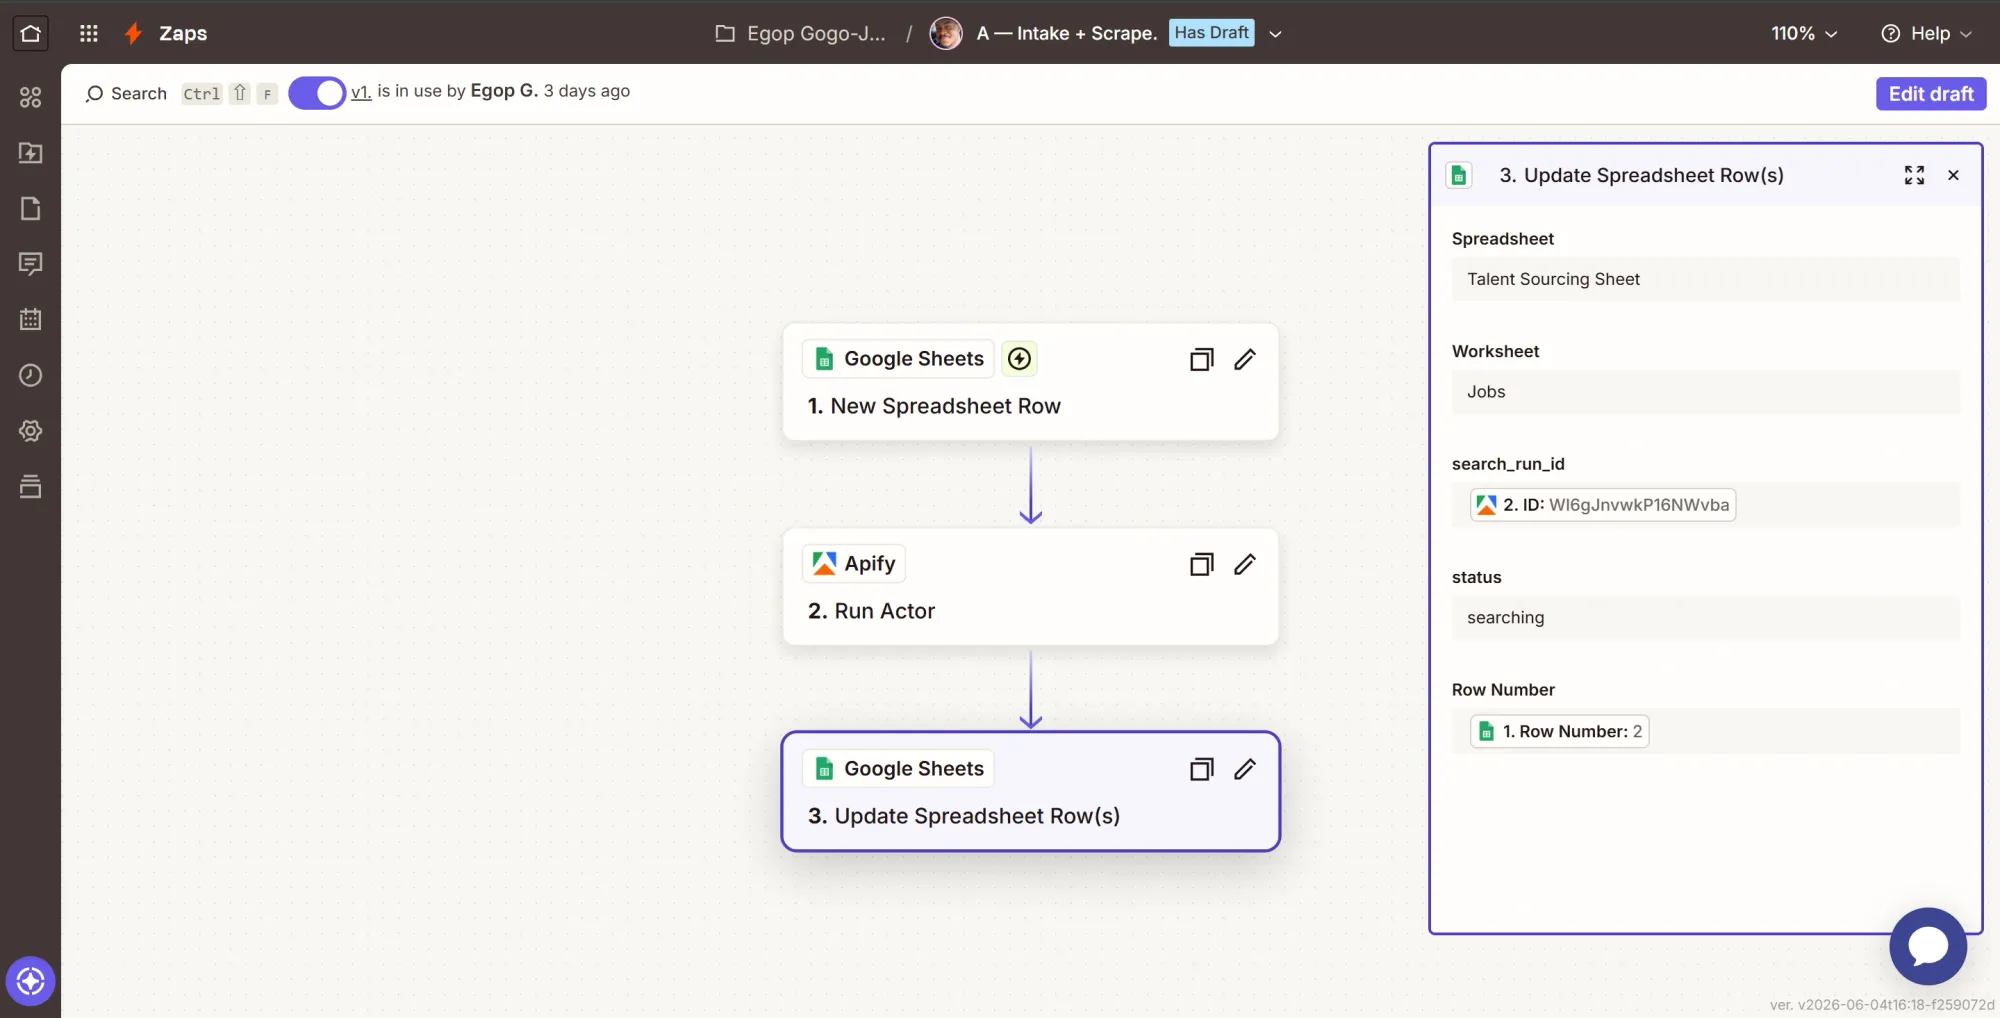Open the lightning file icon in the left sidebar
Screen dimensions: 2000x1018
[x=31, y=153]
